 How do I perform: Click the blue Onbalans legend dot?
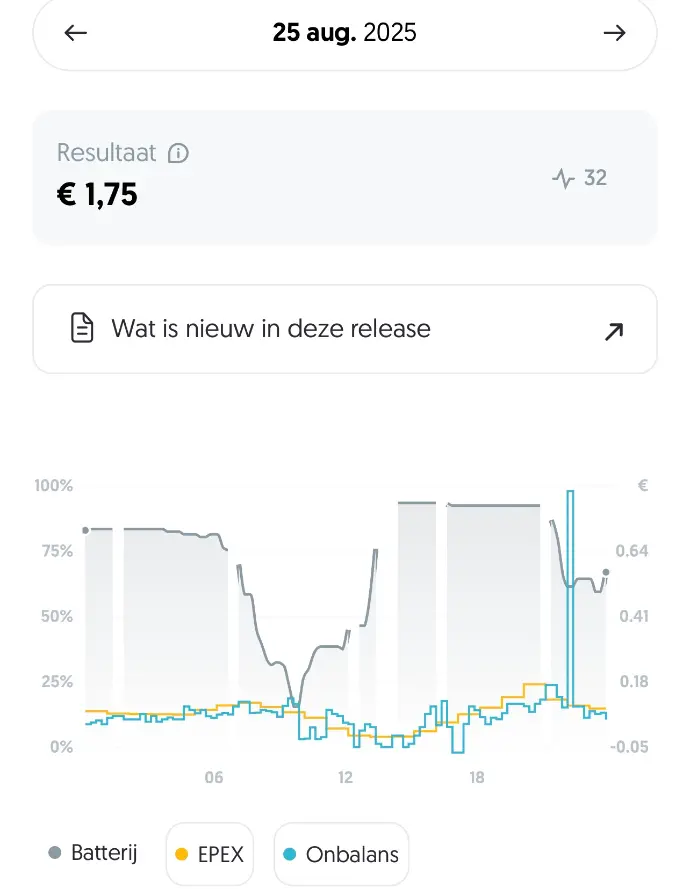pos(290,855)
